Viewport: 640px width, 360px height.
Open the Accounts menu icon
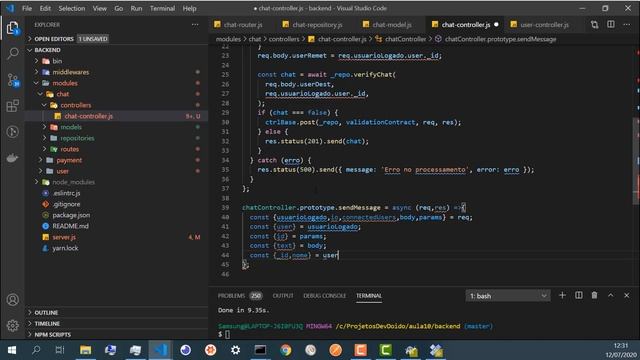[13, 300]
